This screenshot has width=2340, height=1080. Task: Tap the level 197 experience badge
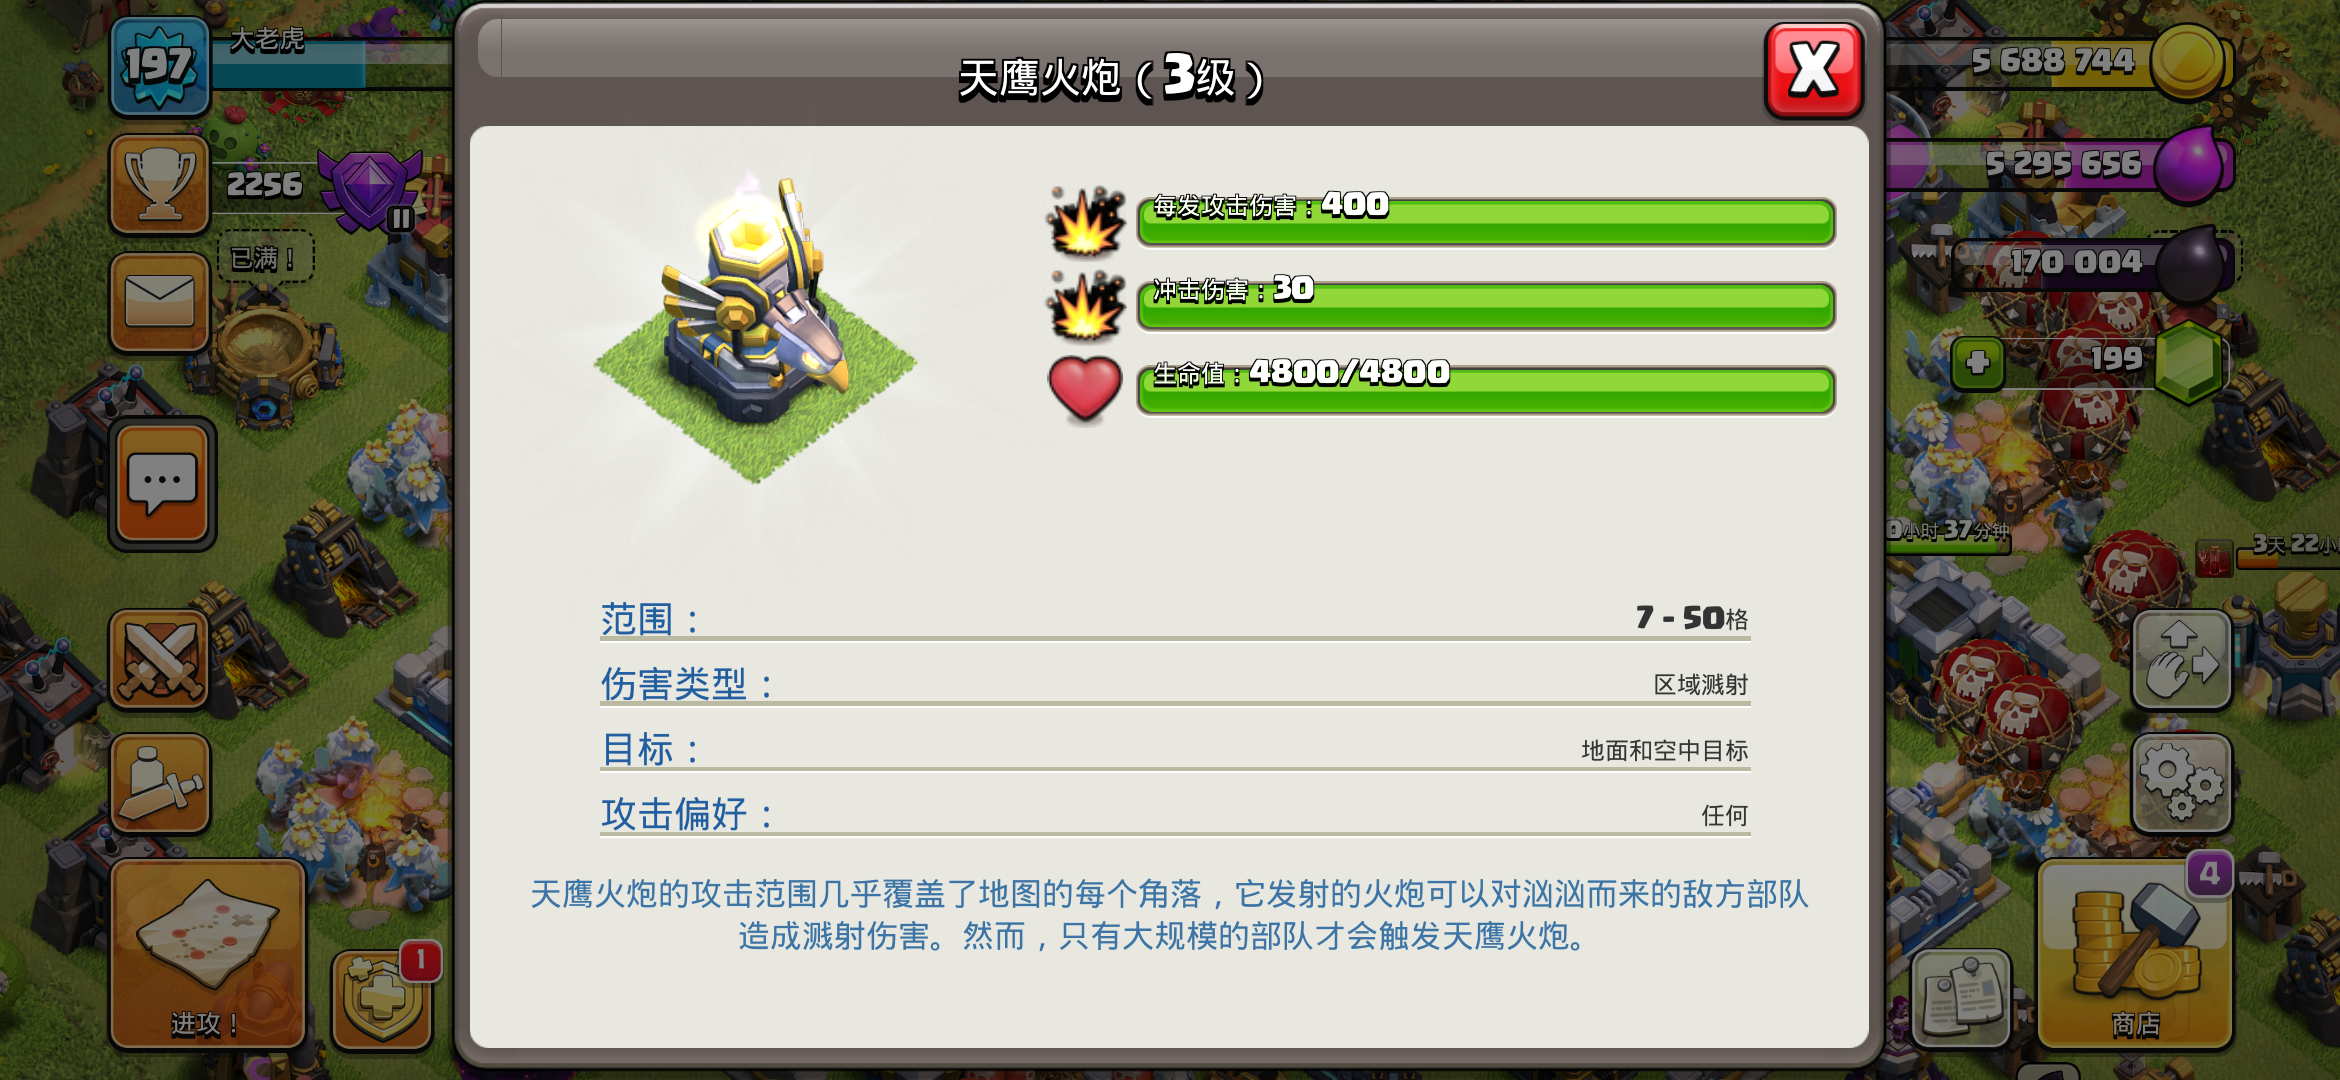click(x=160, y=66)
